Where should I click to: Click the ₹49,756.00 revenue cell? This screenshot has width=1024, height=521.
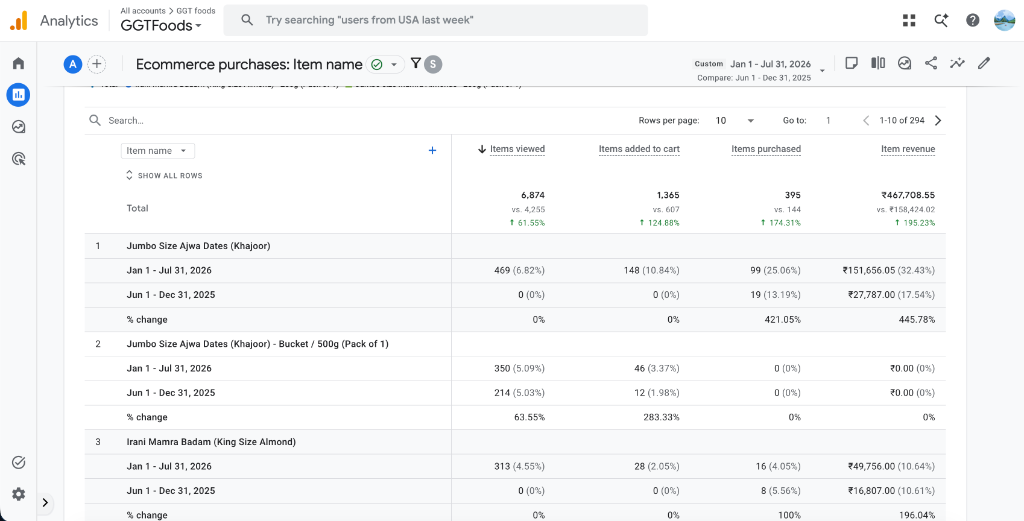click(x=891, y=466)
